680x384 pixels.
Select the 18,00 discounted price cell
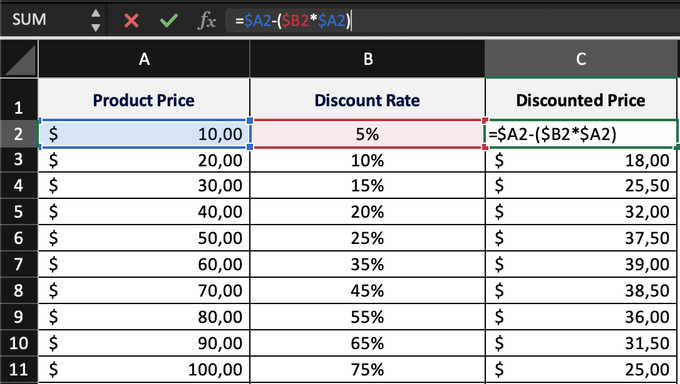581,160
